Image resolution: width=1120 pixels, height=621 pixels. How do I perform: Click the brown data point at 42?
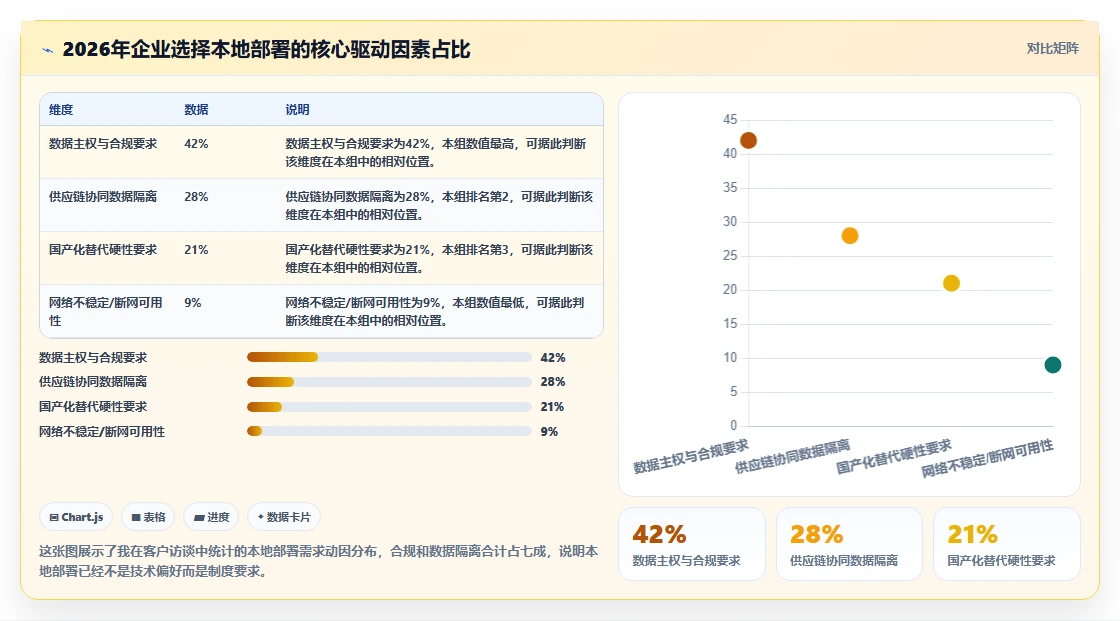[748, 140]
